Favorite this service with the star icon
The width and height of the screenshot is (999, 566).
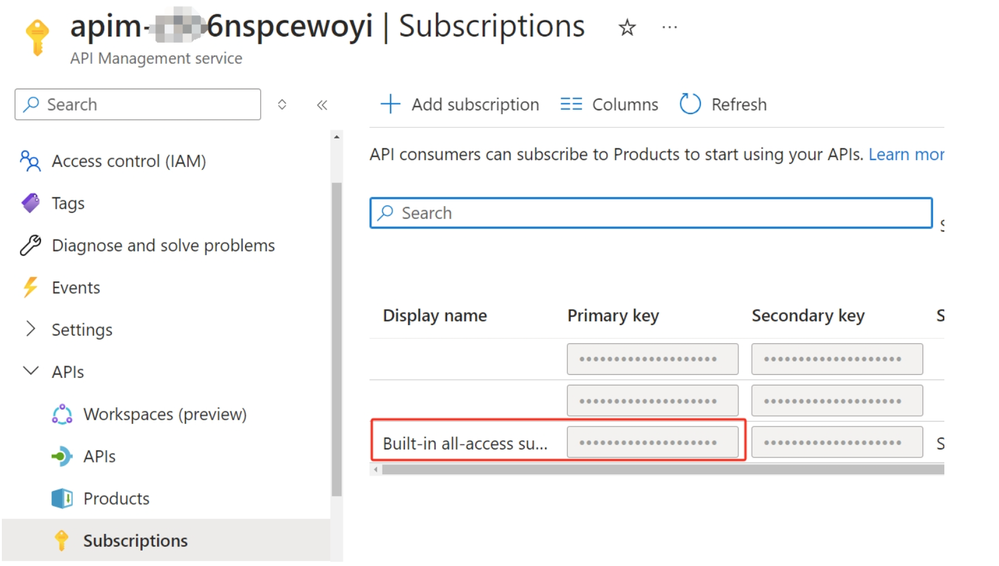point(627,27)
